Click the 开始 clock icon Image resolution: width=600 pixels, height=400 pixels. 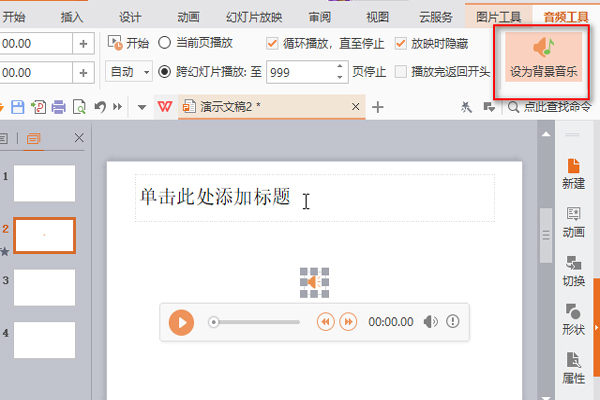tap(115, 43)
